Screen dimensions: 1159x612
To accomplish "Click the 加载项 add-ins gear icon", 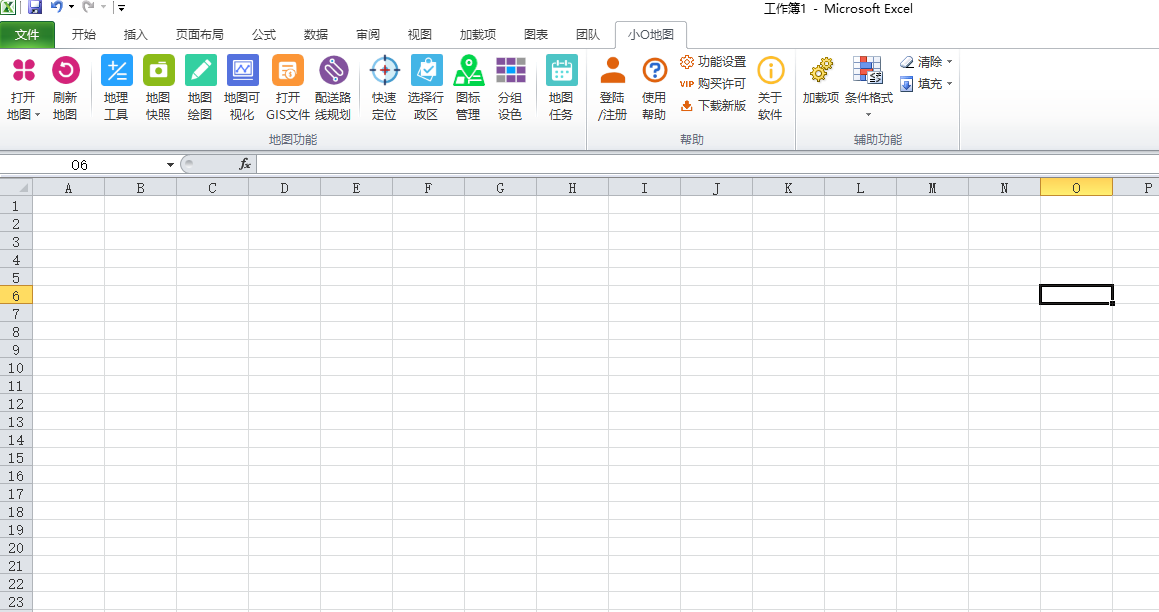I will (x=820, y=70).
